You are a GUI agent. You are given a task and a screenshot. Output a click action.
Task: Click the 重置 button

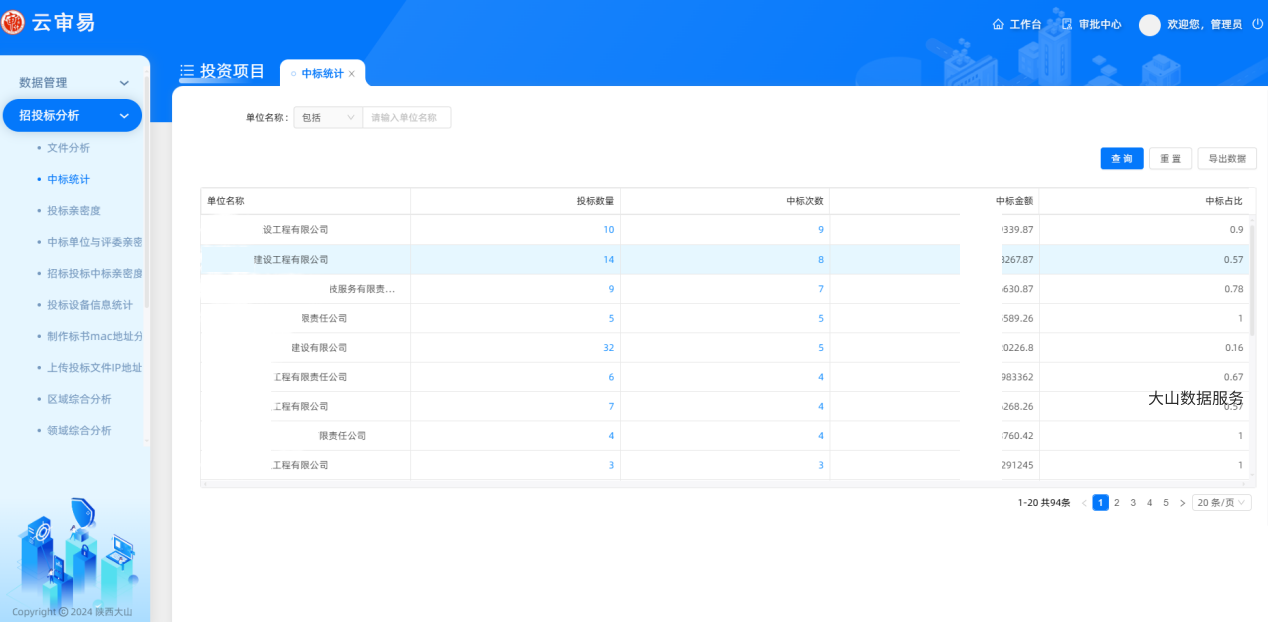1170,159
